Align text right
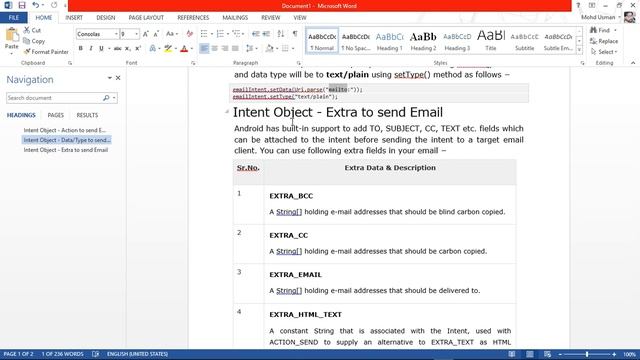Image resolution: width=640 pixels, height=360 pixels. [x=224, y=49]
